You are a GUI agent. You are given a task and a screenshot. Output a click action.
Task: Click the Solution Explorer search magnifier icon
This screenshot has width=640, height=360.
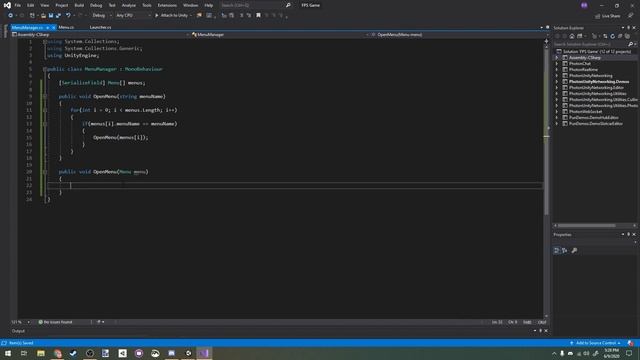pyautogui.click(x=631, y=44)
